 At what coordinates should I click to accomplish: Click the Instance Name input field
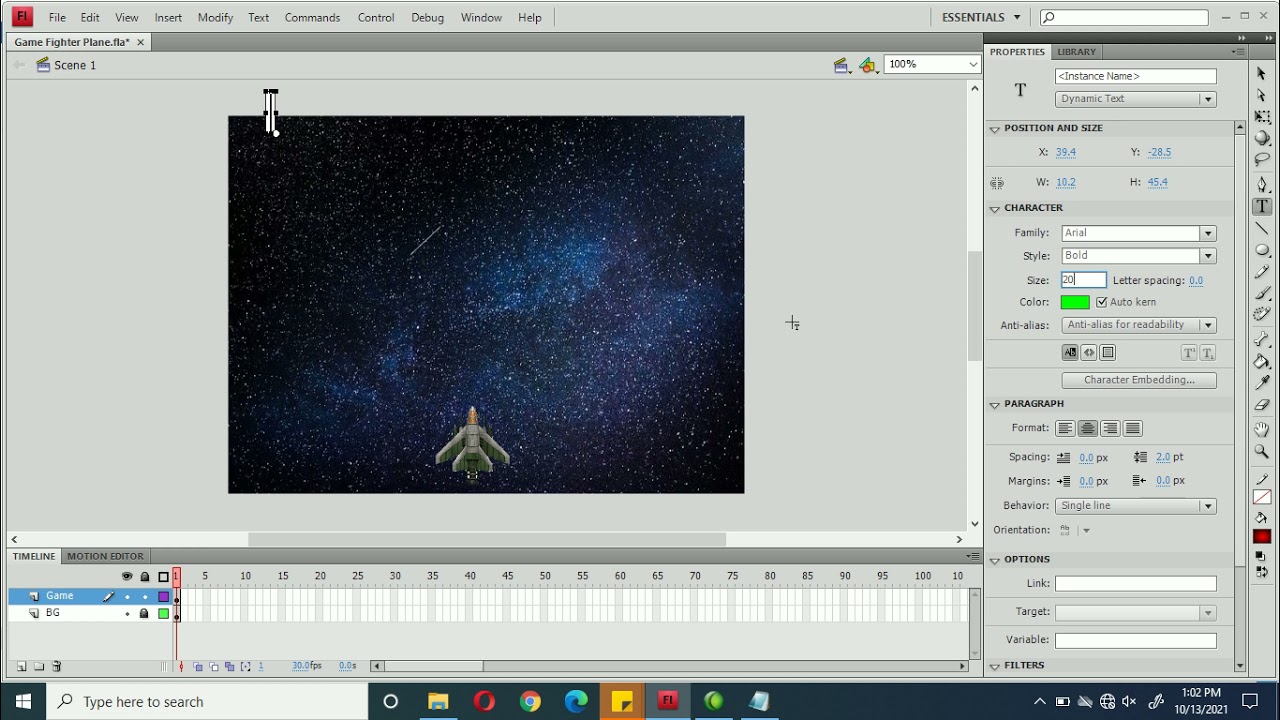pos(1135,76)
